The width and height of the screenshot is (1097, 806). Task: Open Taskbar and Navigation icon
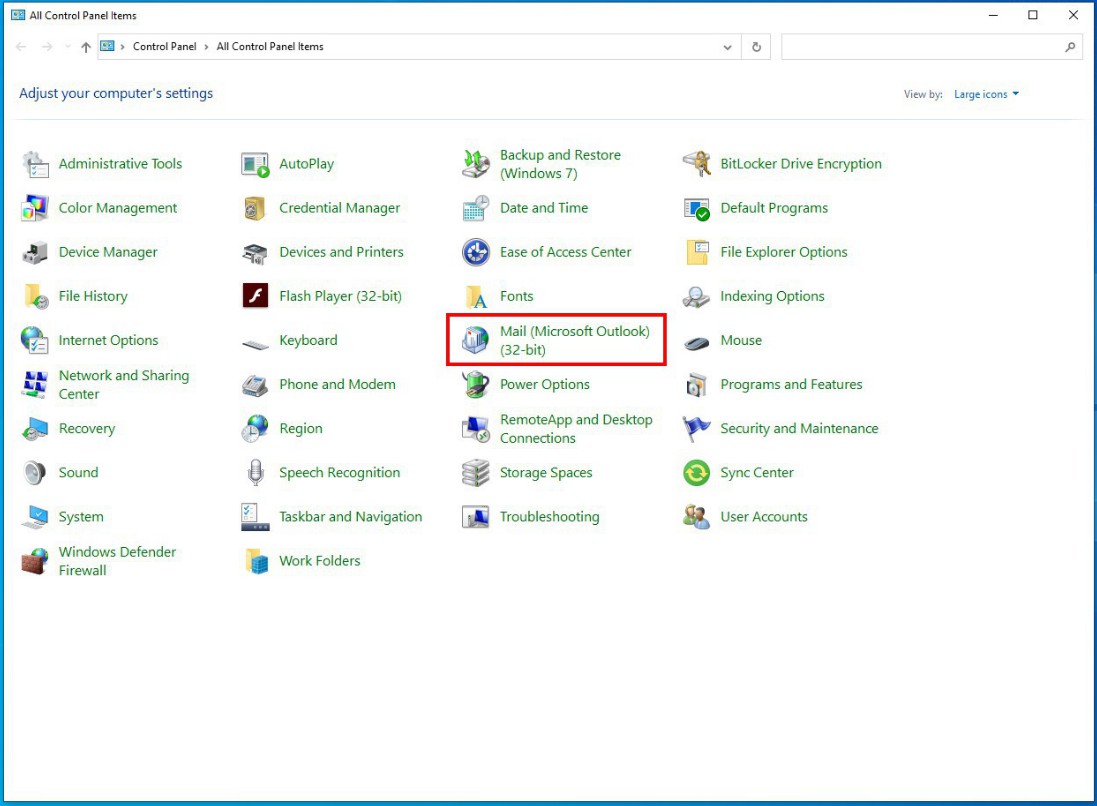click(255, 517)
